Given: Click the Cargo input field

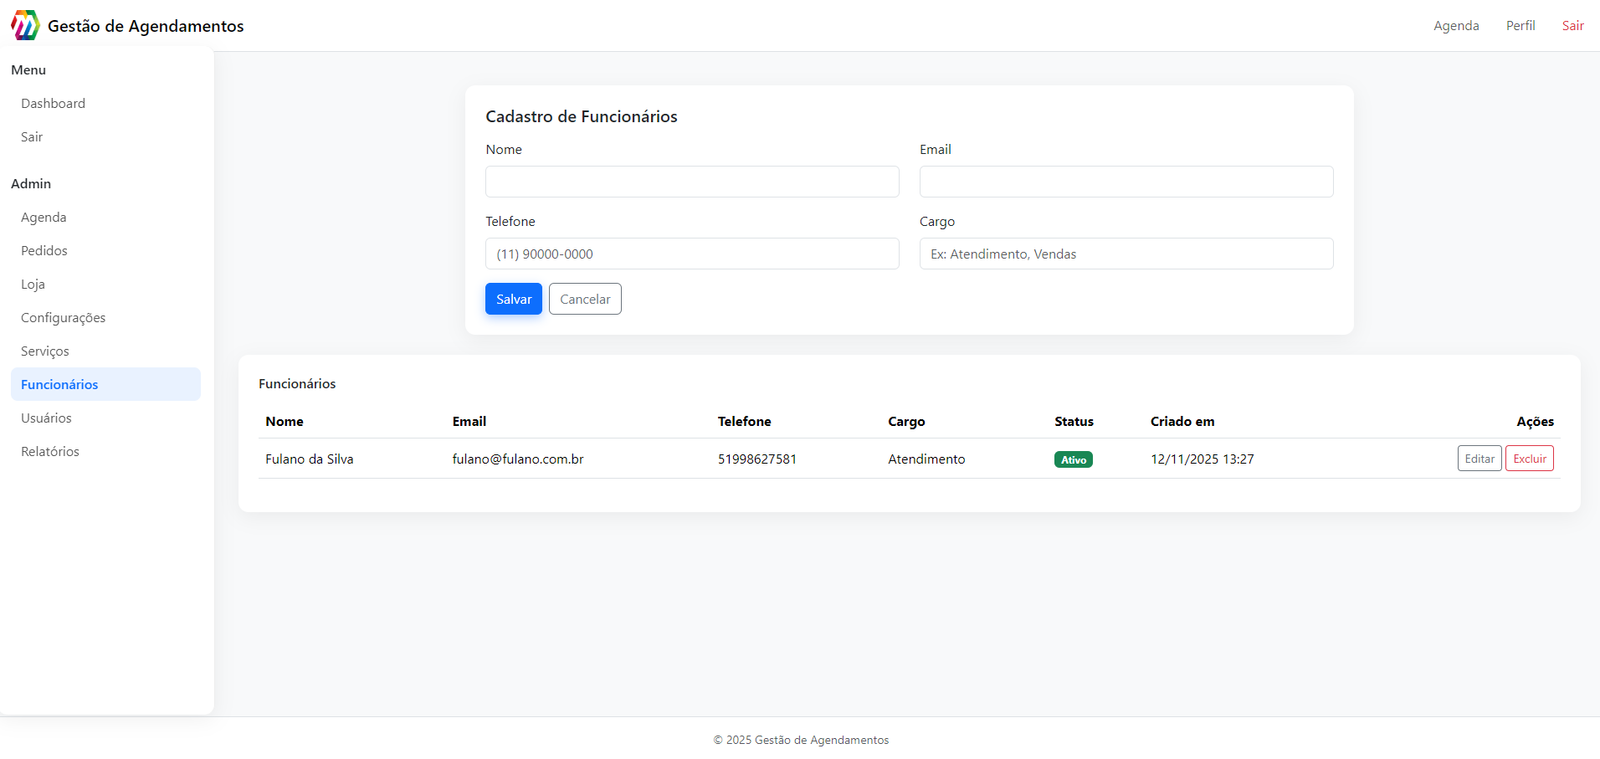Looking at the screenshot, I should pyautogui.click(x=1126, y=254).
